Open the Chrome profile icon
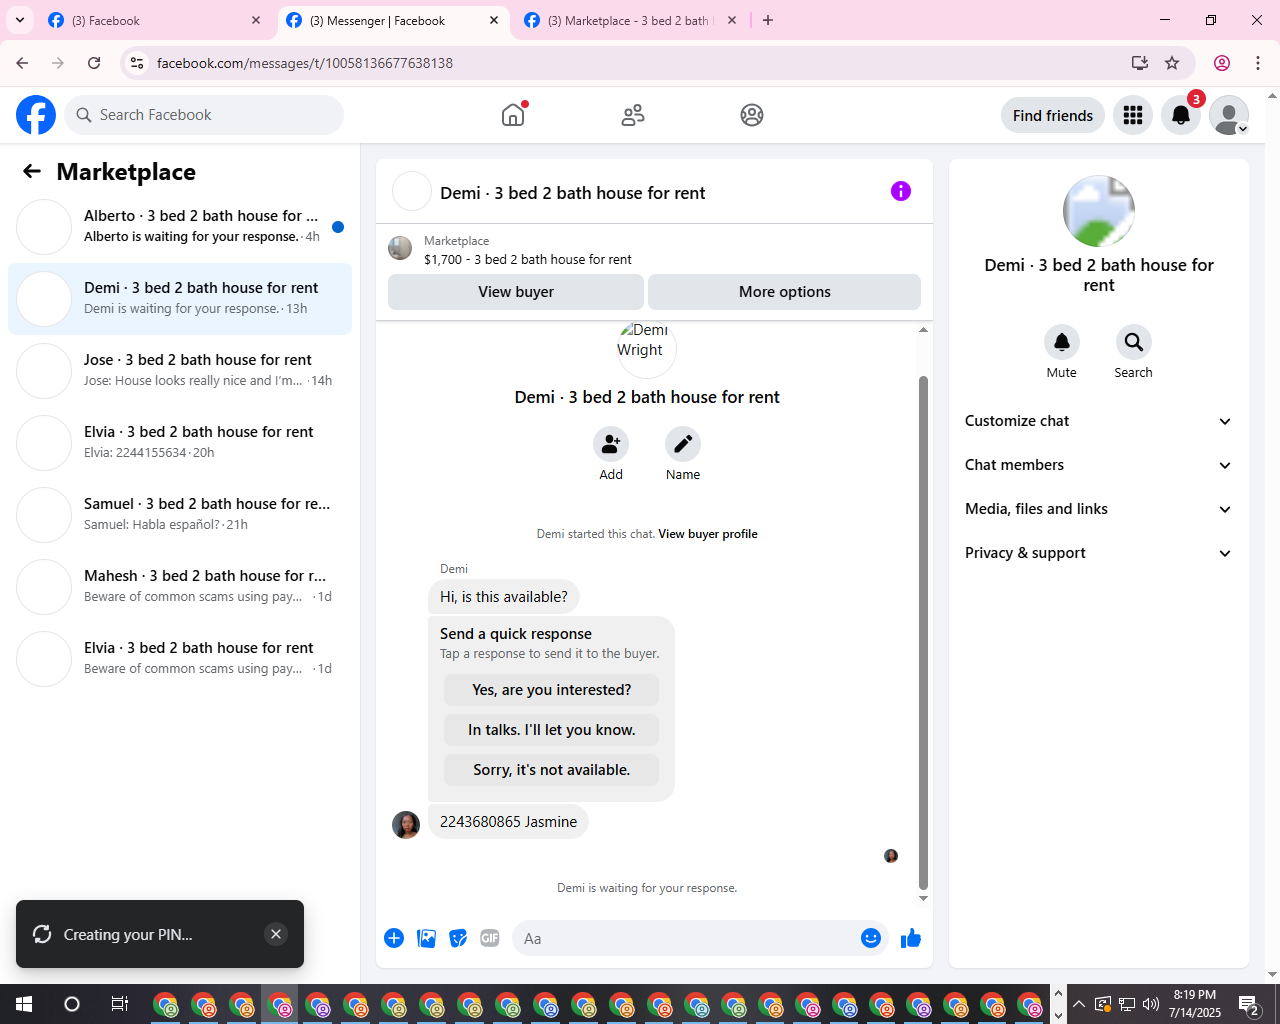The height and width of the screenshot is (1024, 1280). [1222, 63]
